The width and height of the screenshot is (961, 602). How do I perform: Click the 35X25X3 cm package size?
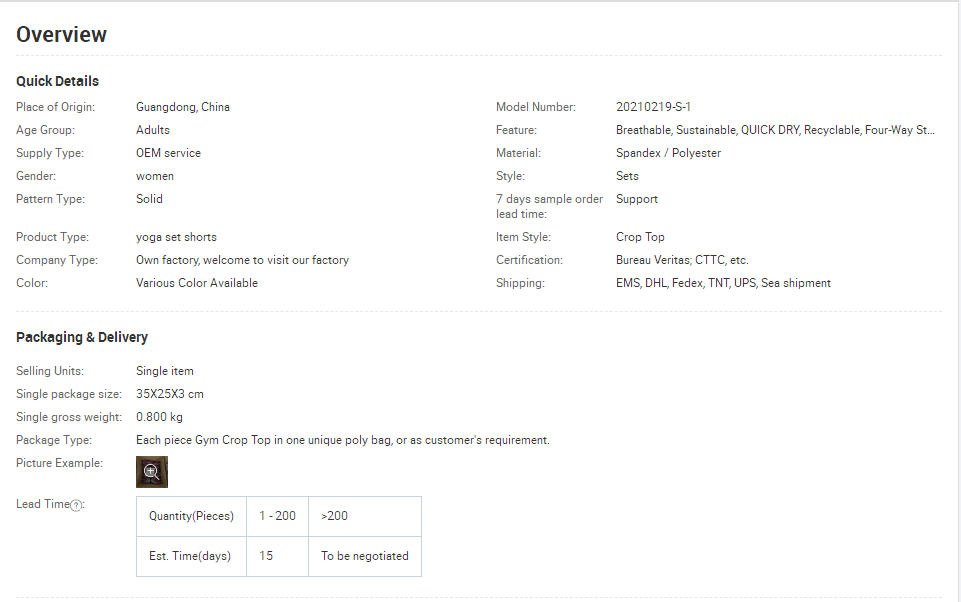click(170, 394)
